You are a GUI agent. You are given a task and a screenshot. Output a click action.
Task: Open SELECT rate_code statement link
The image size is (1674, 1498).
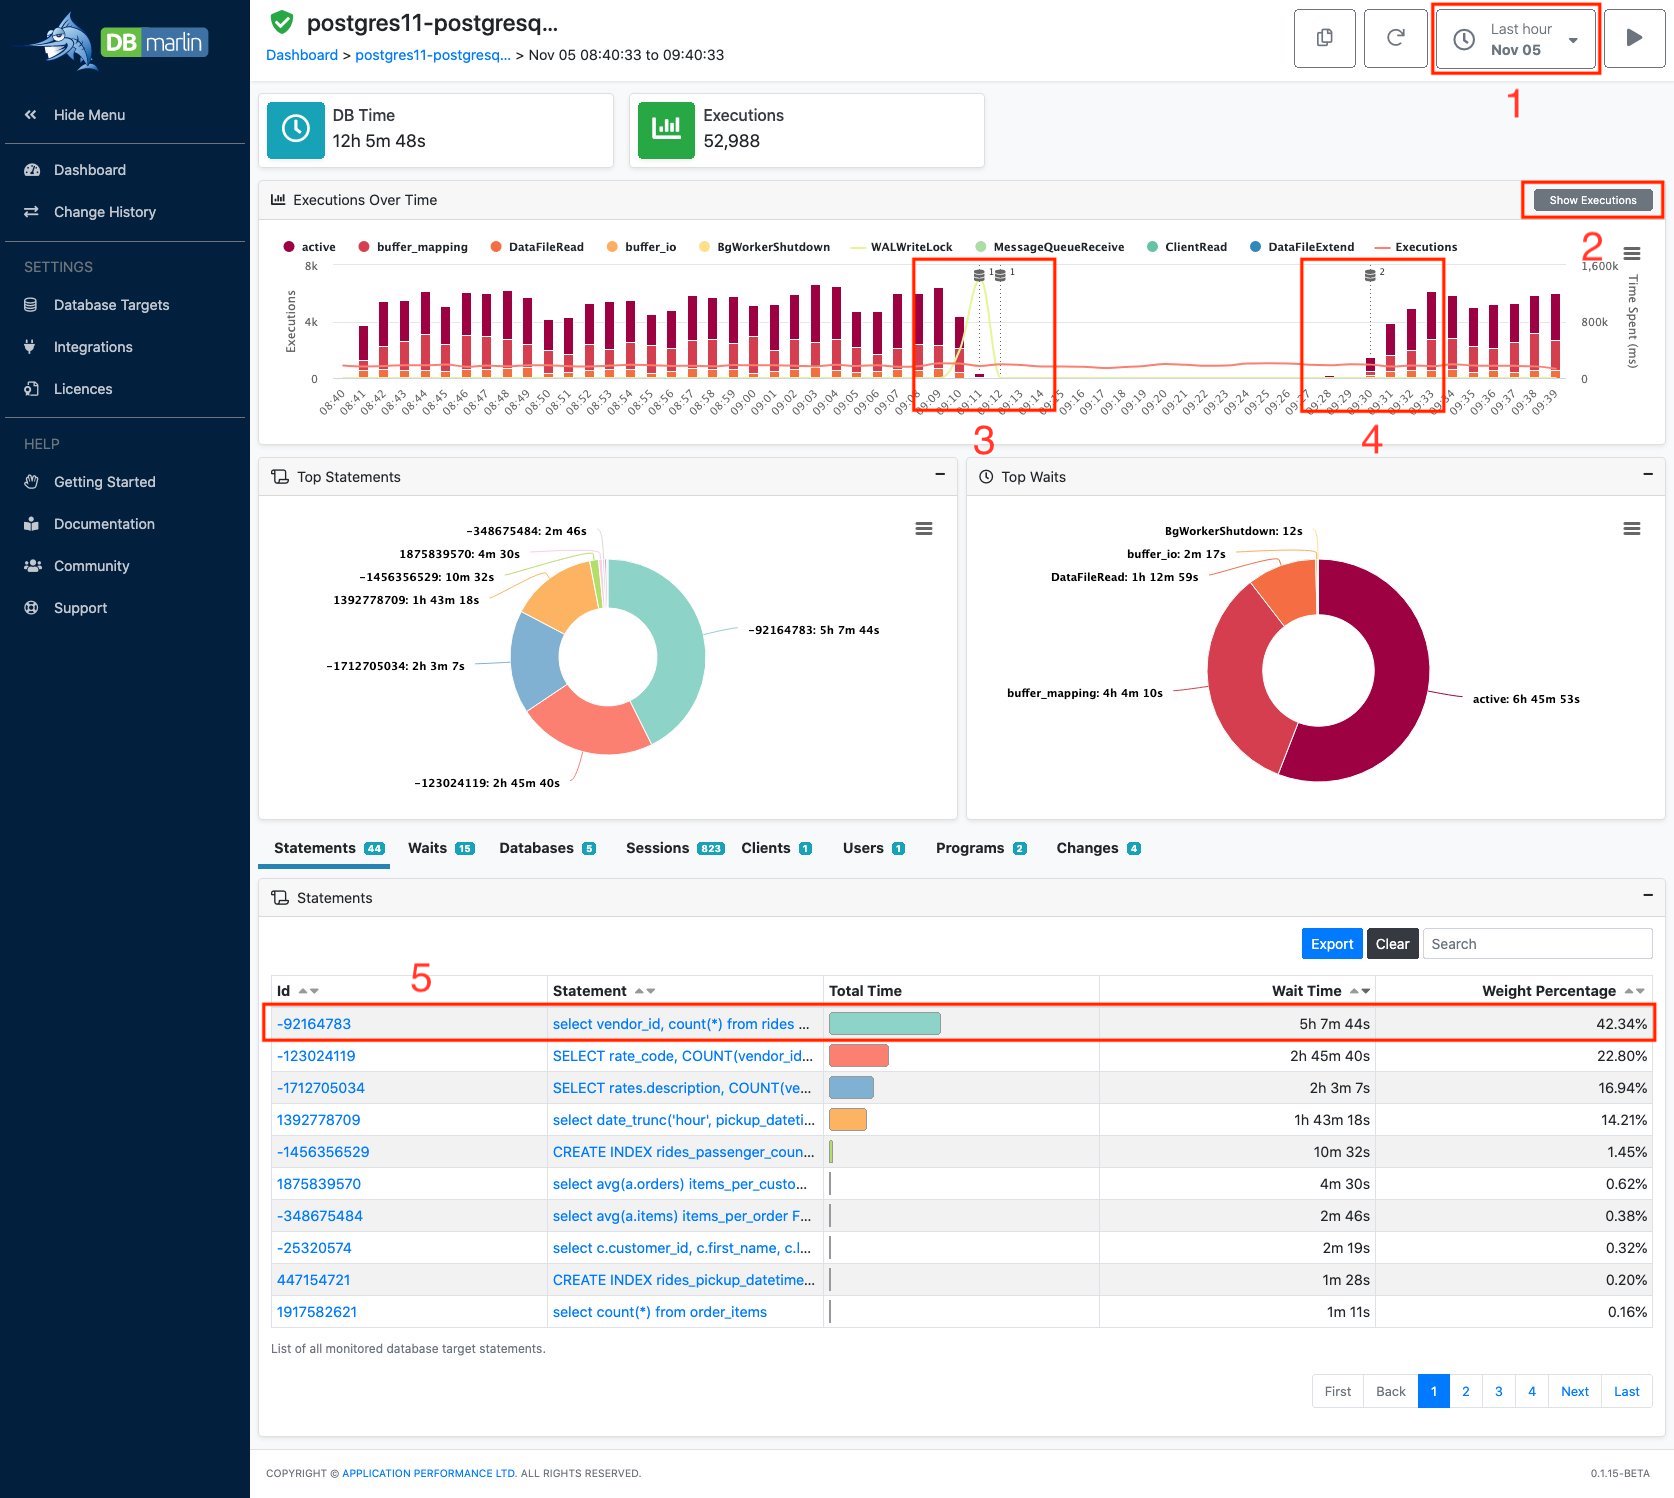(x=683, y=1056)
